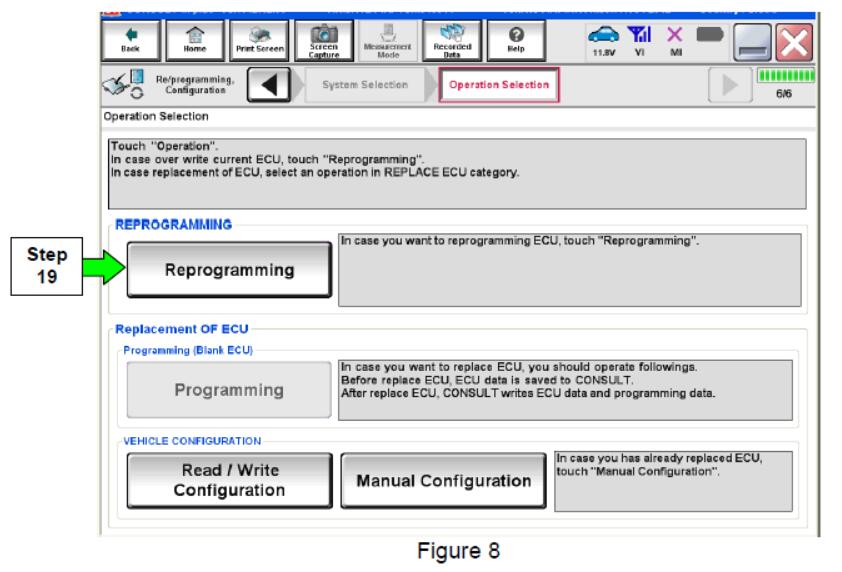Click the dark battery indicator icon

710,35
